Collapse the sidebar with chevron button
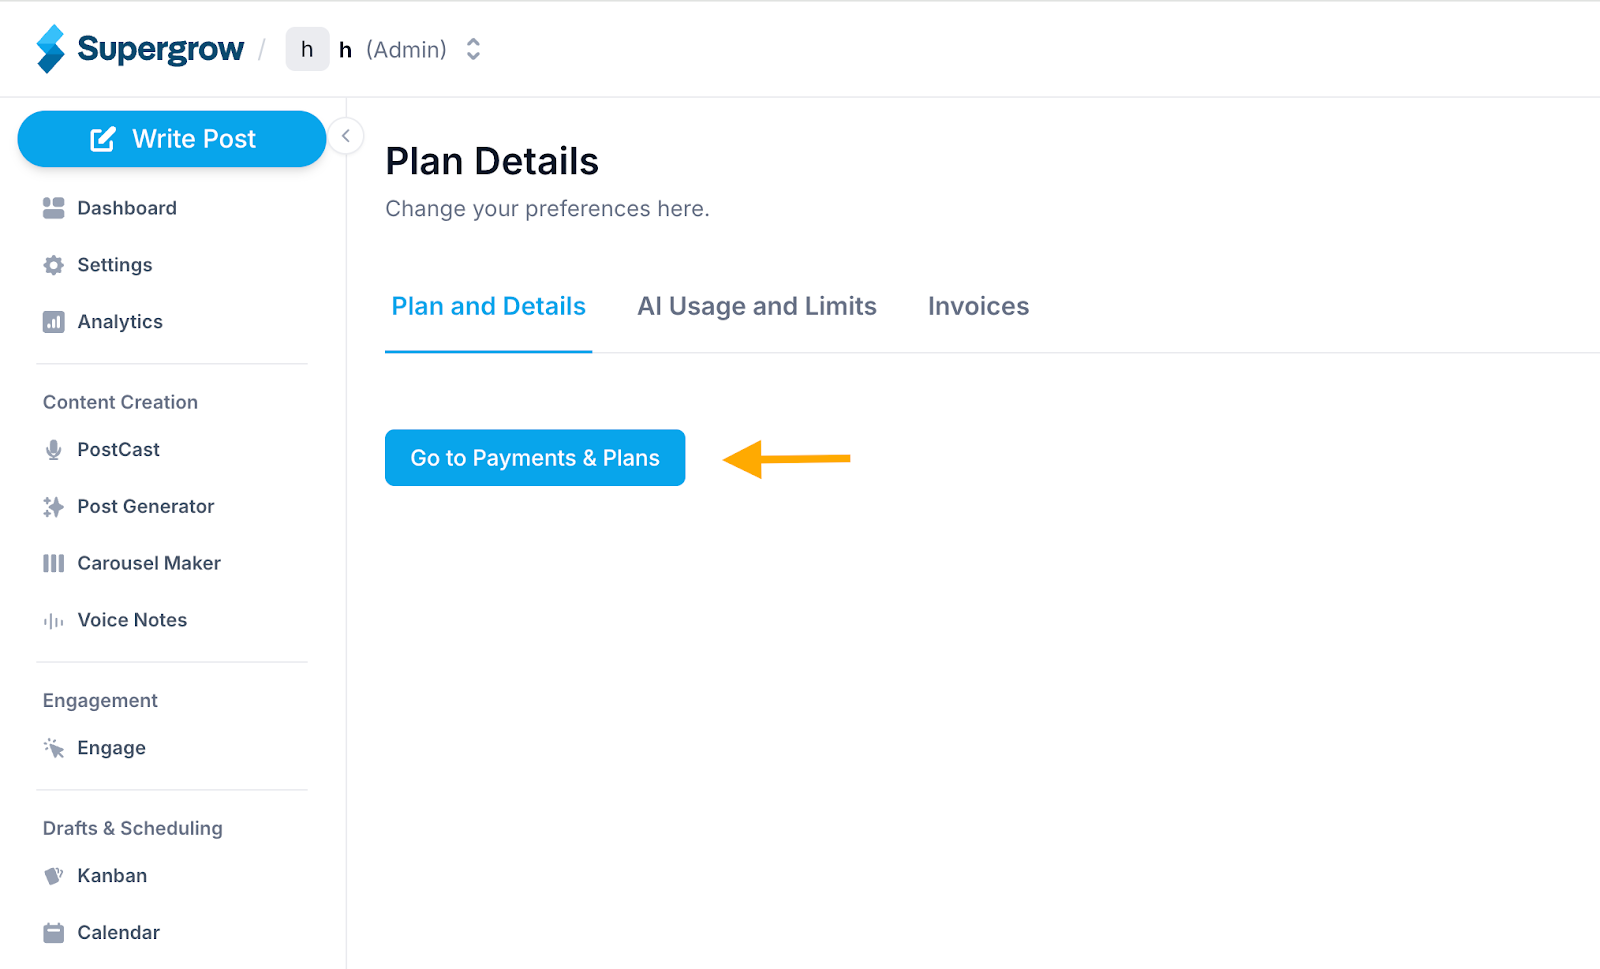Screen dimensions: 1600x969 point(346,136)
